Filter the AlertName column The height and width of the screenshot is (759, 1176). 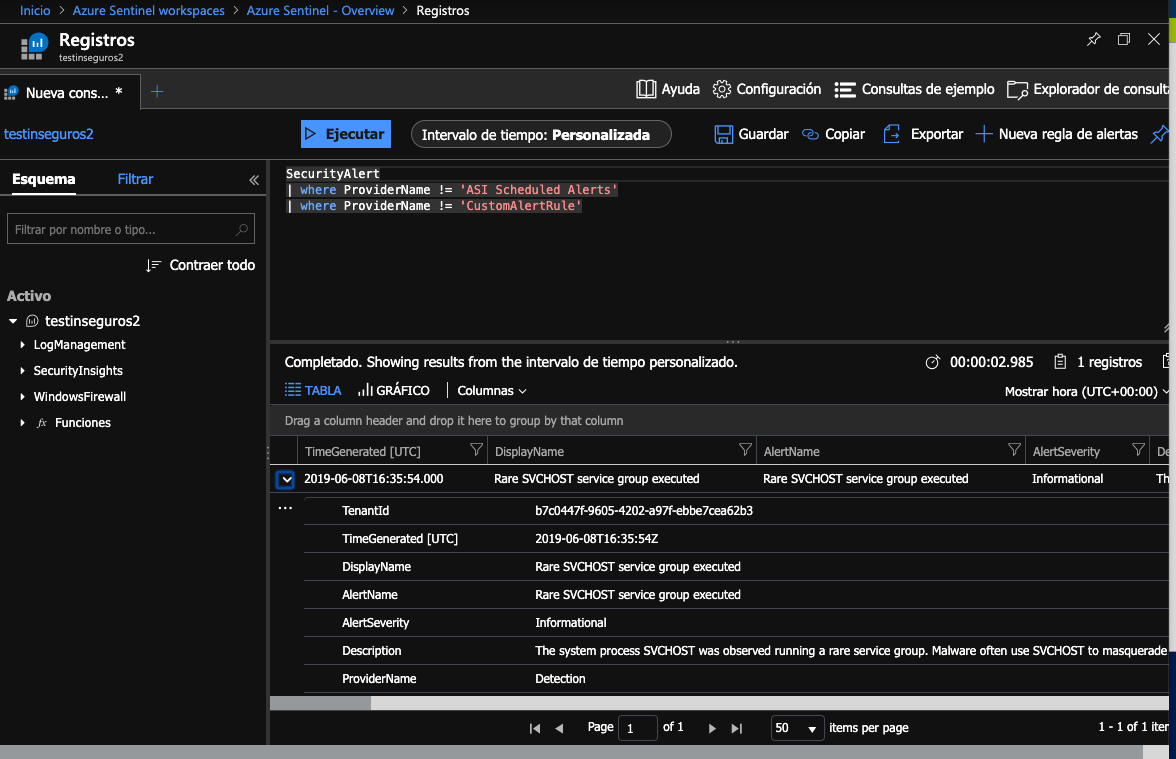(1014, 451)
